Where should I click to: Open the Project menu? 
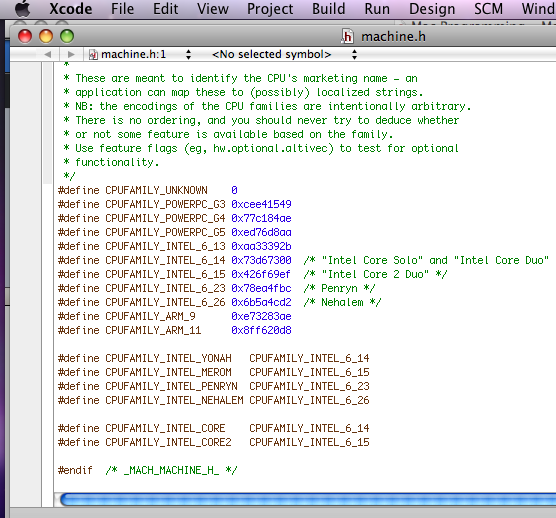270,9
